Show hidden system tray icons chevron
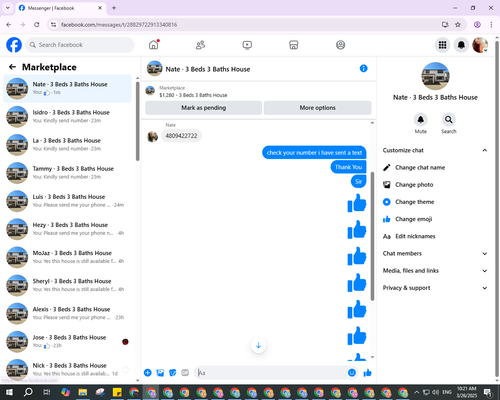Screen dimensions: 500x400 [x=416, y=392]
